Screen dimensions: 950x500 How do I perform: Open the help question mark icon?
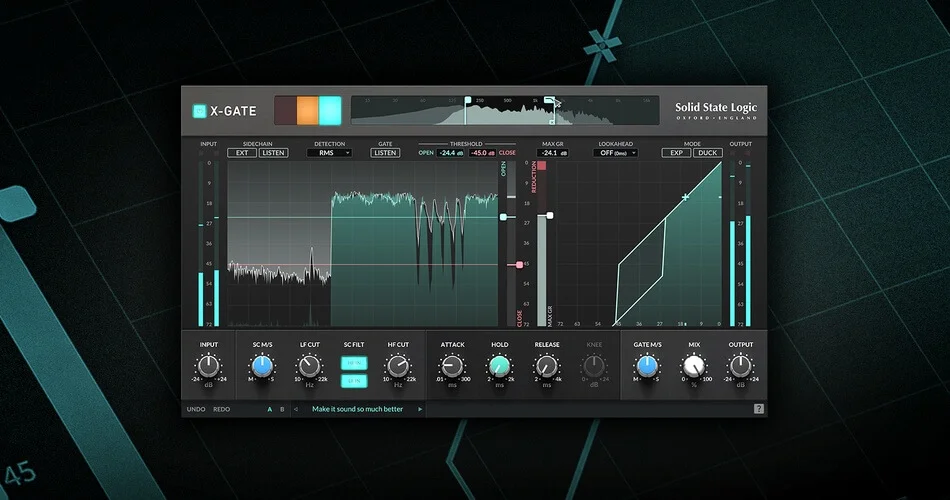759,409
